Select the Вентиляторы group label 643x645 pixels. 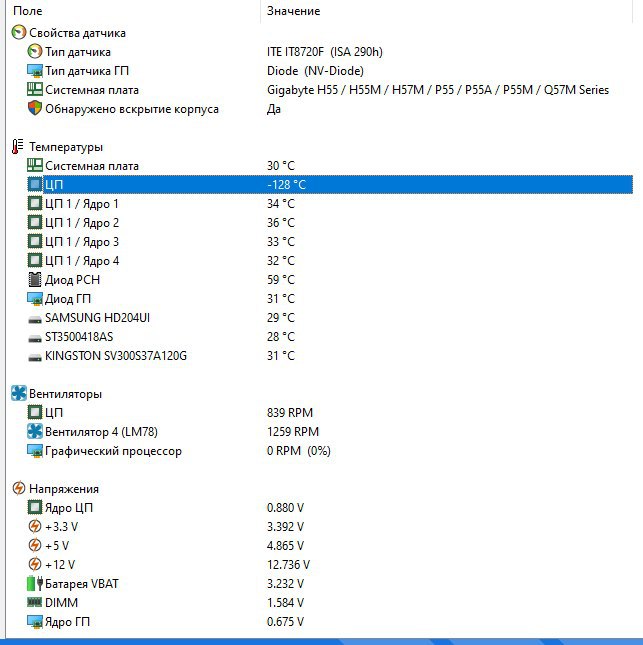[x=65, y=394]
